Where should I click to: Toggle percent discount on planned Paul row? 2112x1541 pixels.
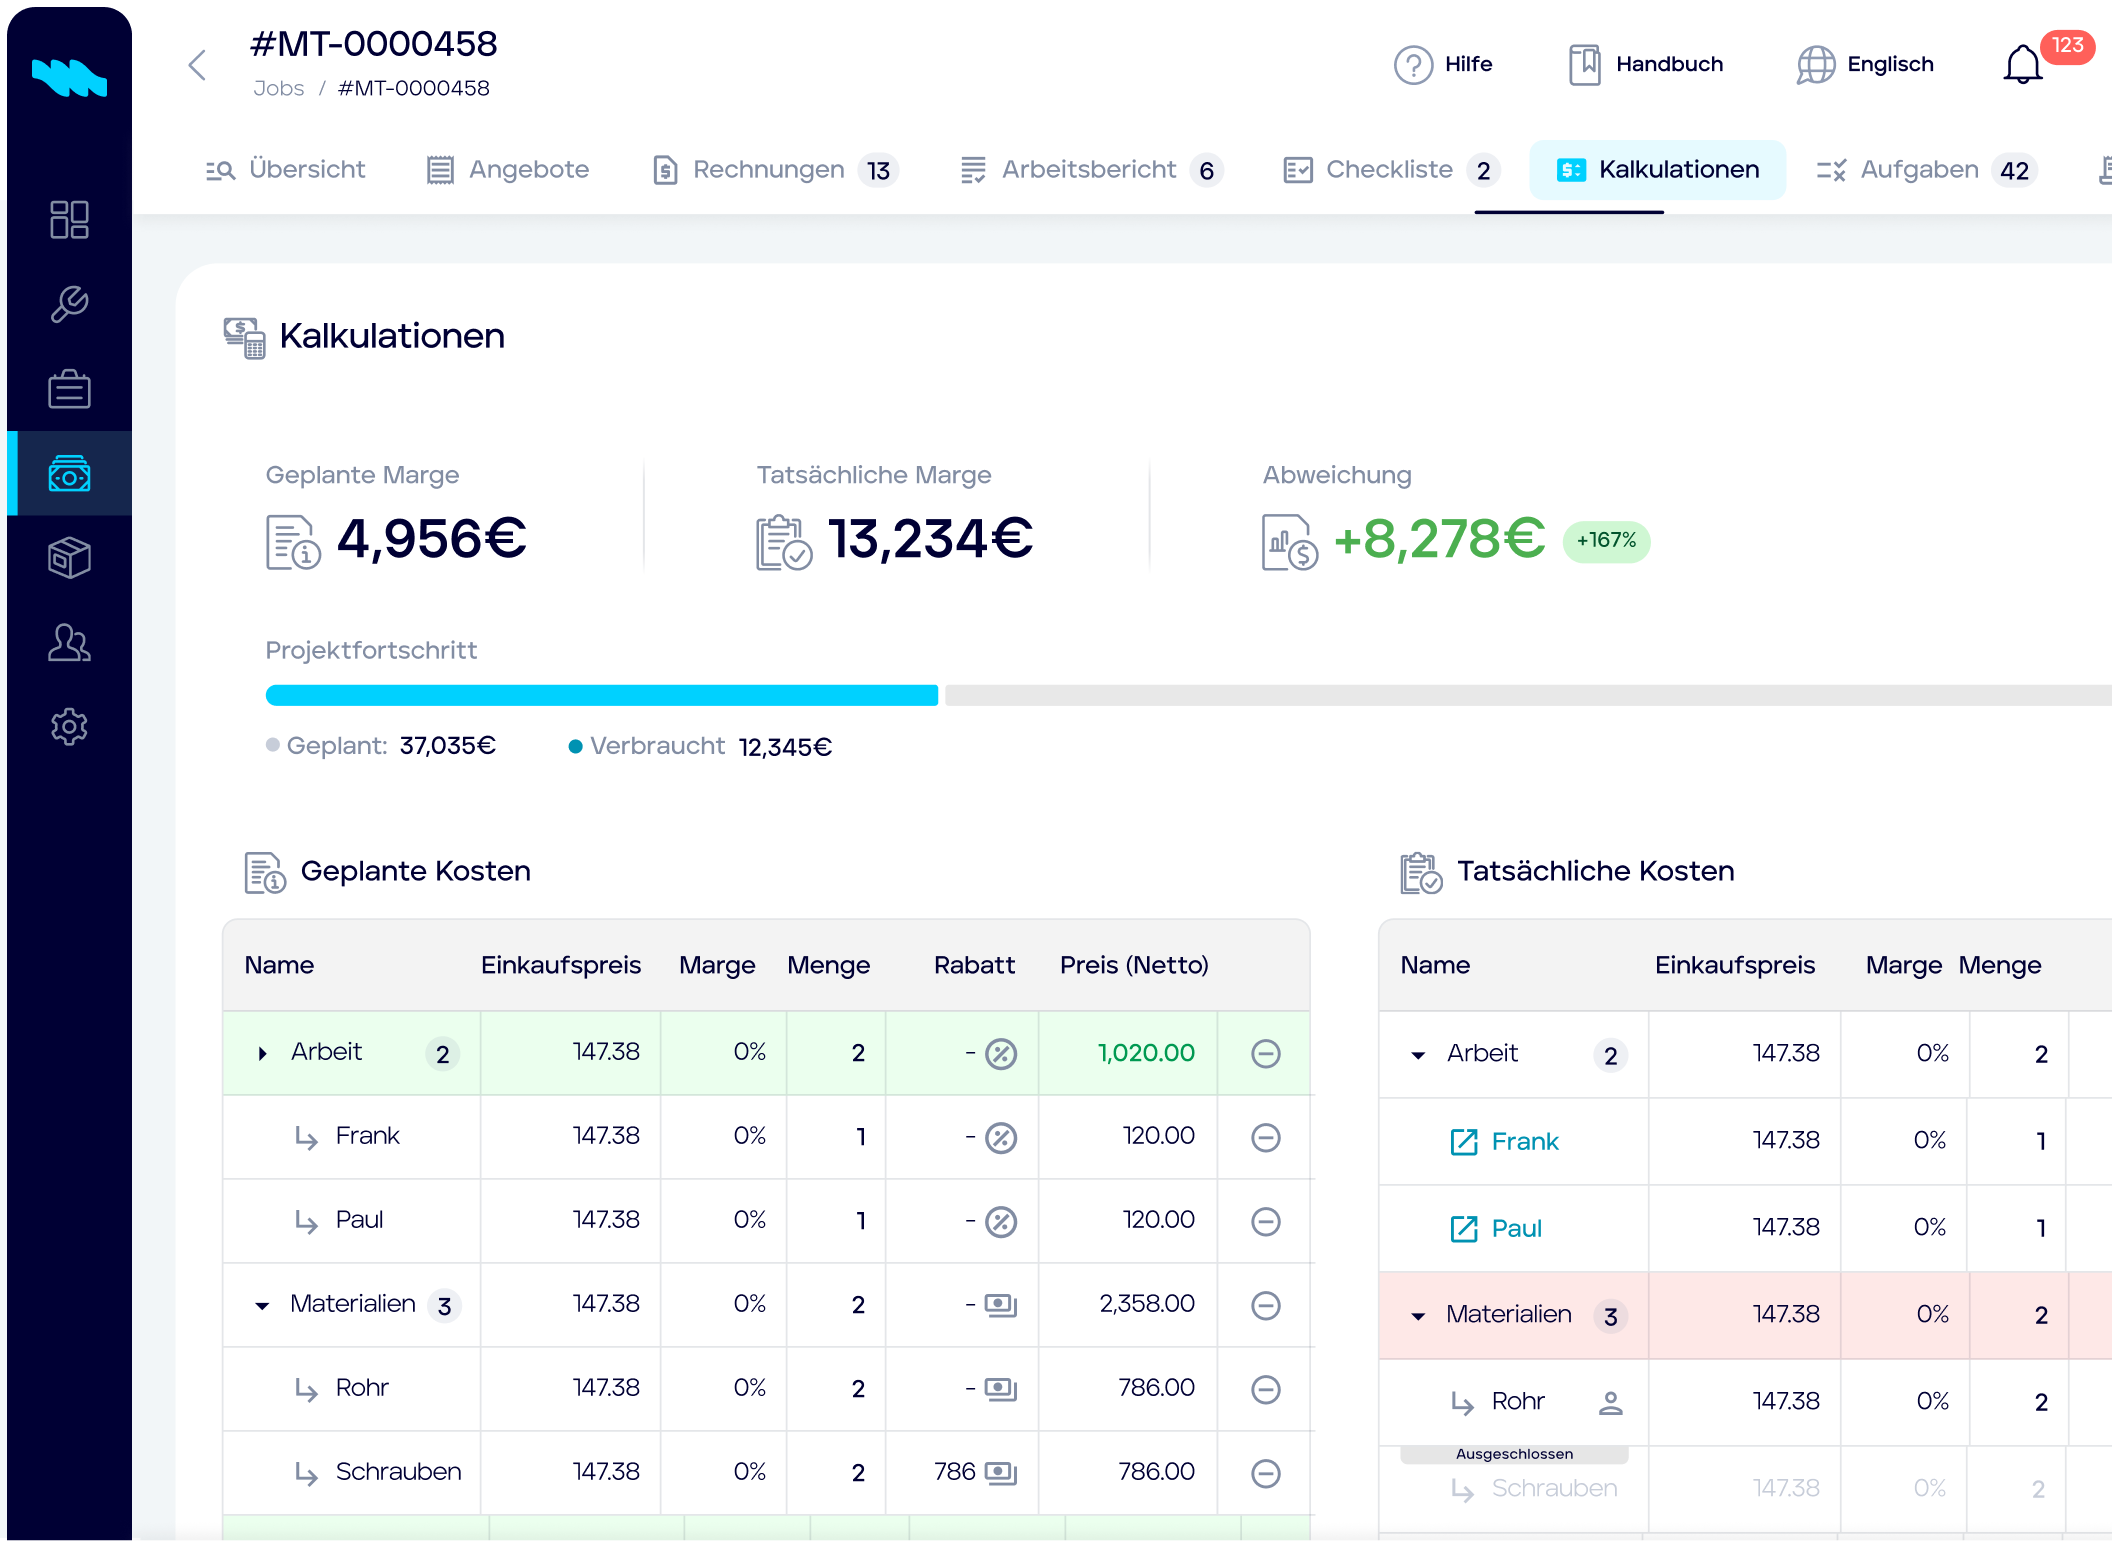[x=1001, y=1221]
